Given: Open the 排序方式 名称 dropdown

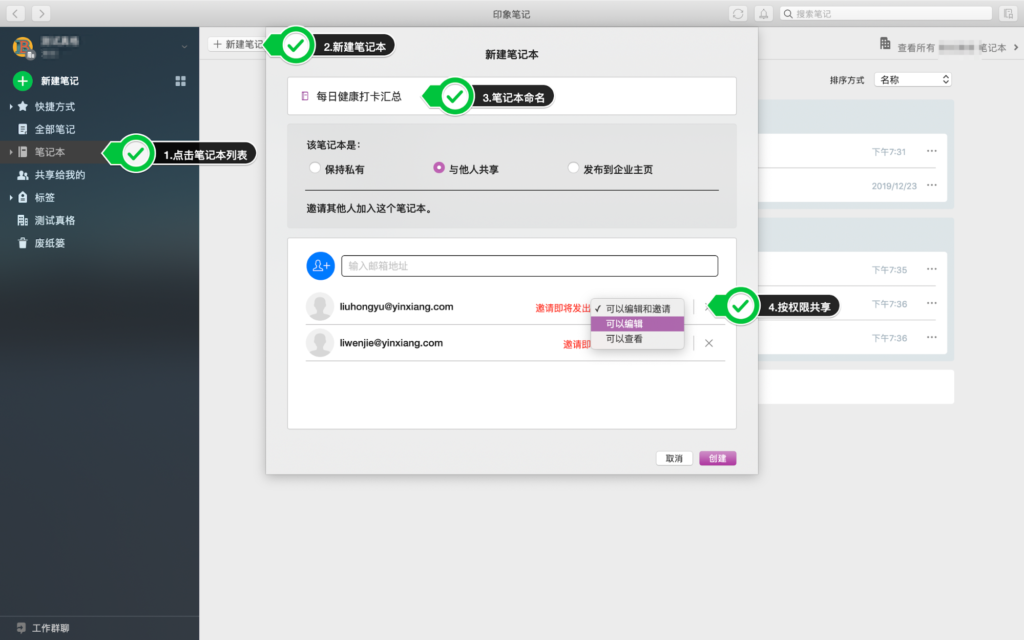Looking at the screenshot, I should tap(912, 79).
